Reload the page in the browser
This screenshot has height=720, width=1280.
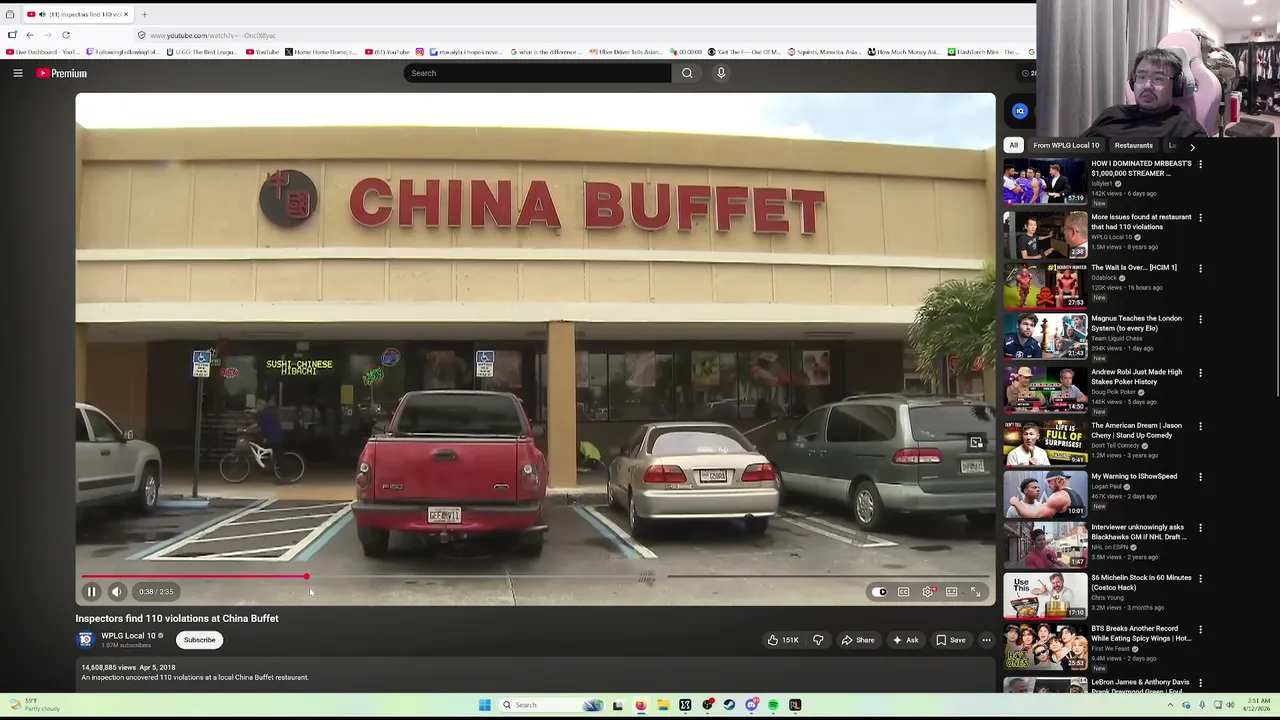pyautogui.click(x=66, y=35)
